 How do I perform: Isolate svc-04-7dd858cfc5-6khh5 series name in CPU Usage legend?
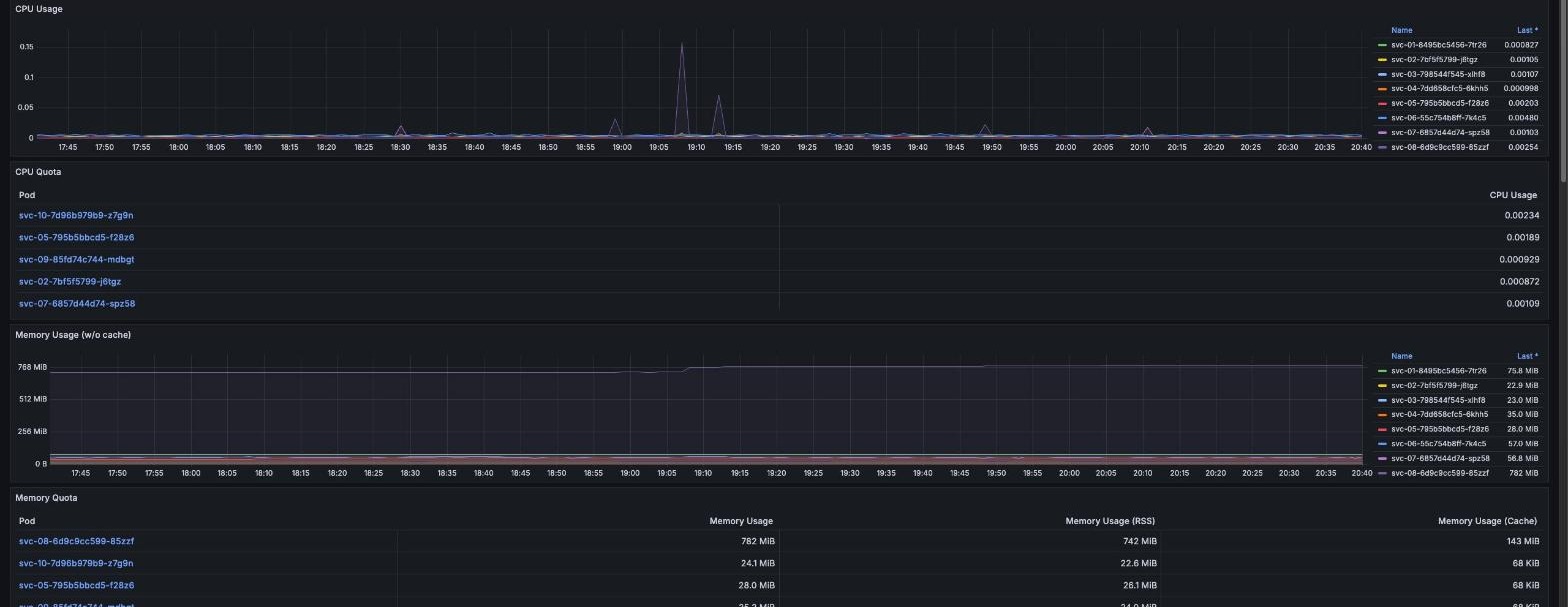1439,89
